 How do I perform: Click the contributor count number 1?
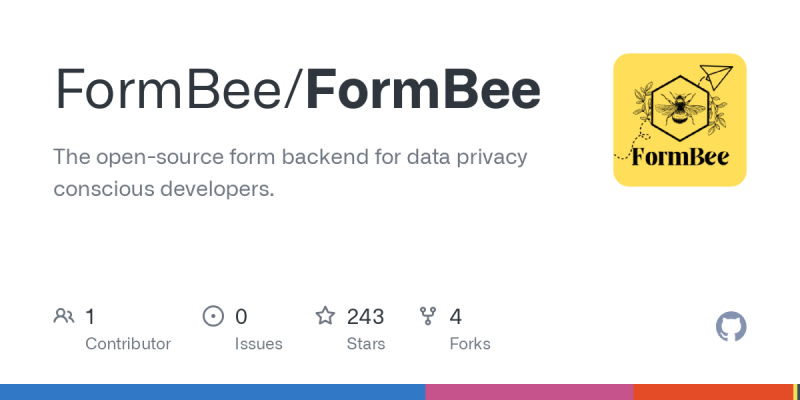pyautogui.click(x=90, y=317)
